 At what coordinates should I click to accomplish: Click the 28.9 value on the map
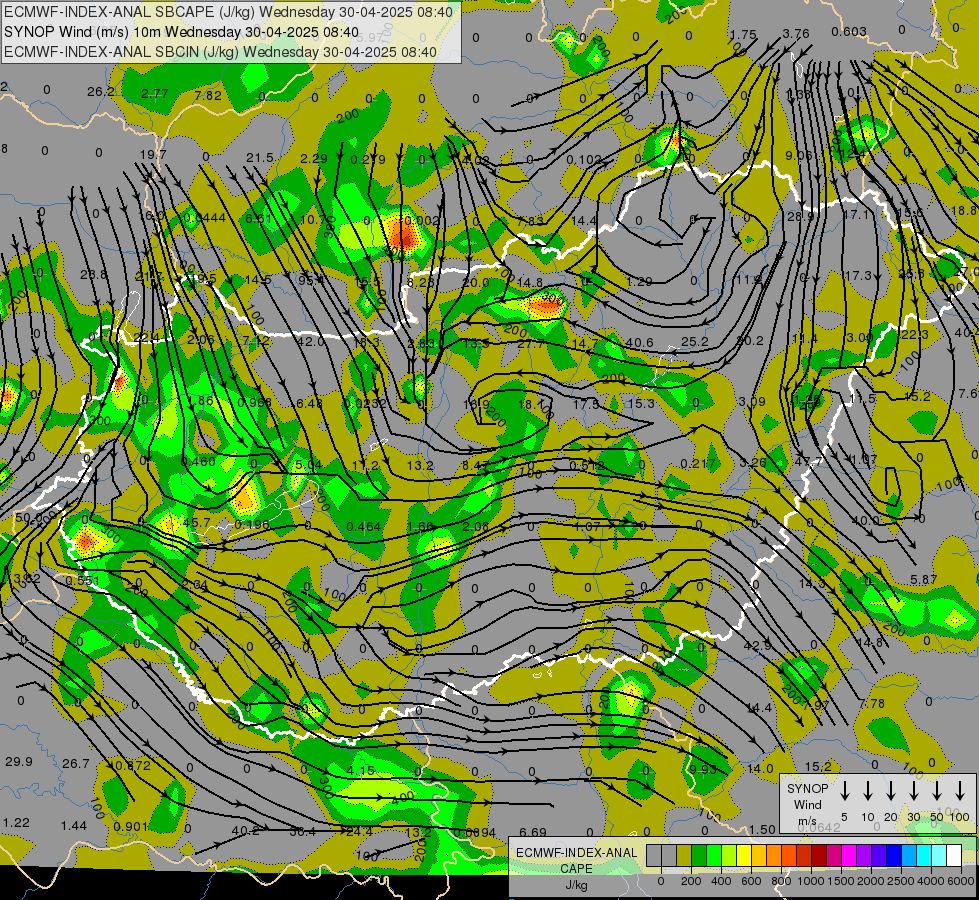point(800,216)
